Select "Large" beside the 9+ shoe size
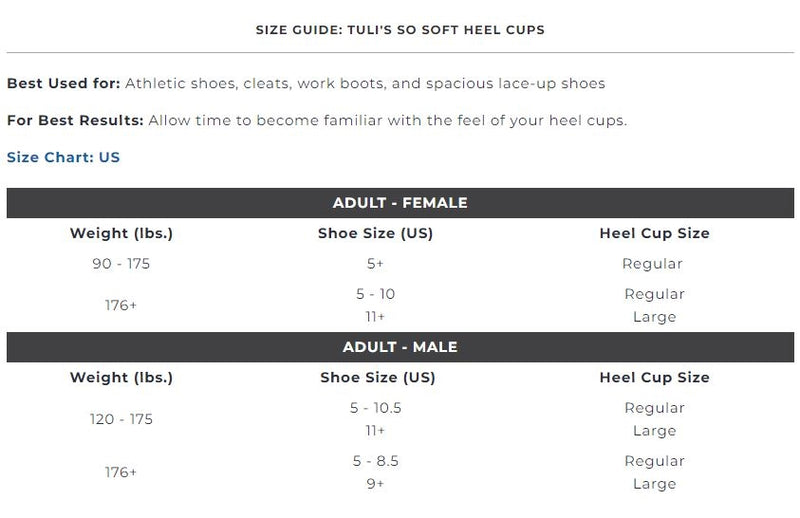This screenshot has height=518, width=800. point(654,484)
